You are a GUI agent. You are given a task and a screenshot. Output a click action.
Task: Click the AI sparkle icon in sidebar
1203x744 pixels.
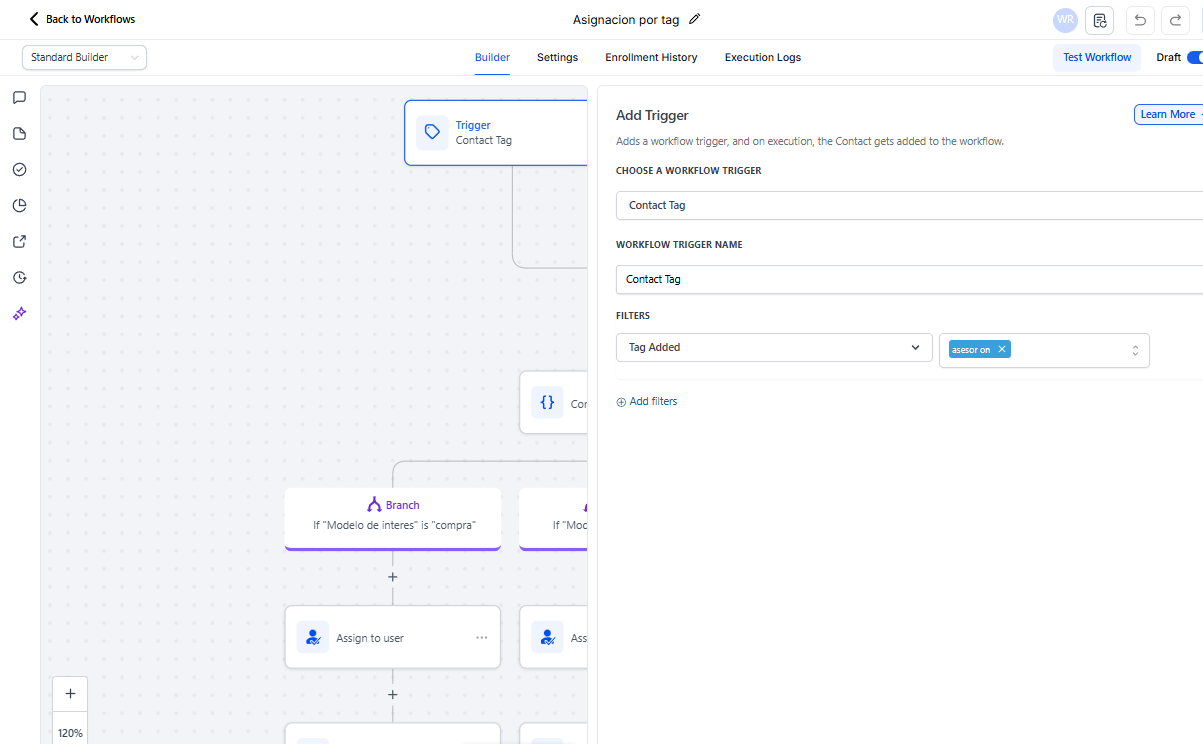pyautogui.click(x=19, y=314)
